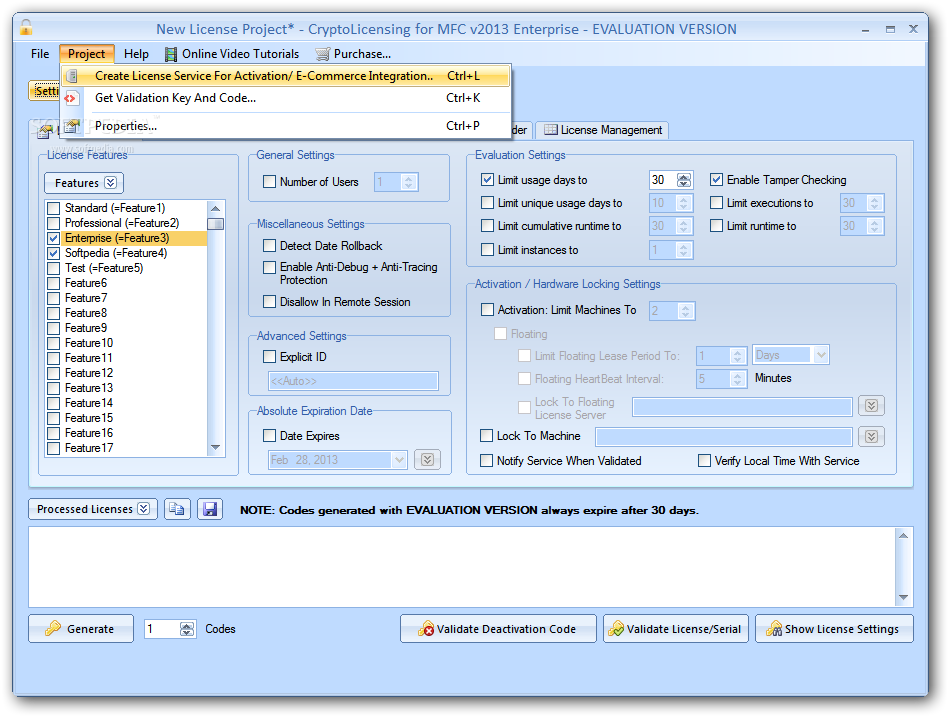This screenshot has width=949, height=717.
Task: Choose Create License Service For Activation menu entry
Action: [286, 76]
